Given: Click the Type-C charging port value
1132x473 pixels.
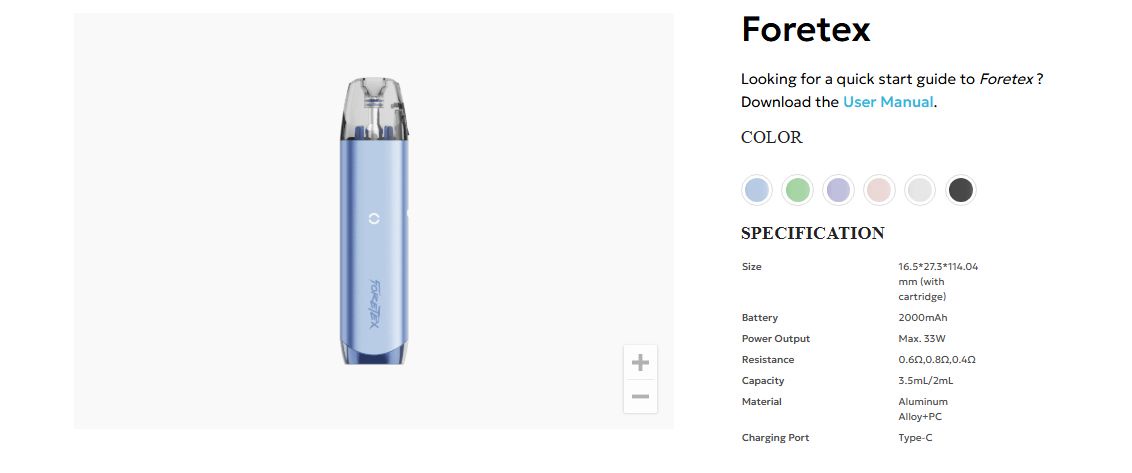Looking at the screenshot, I should pyautogui.click(x=915, y=438).
